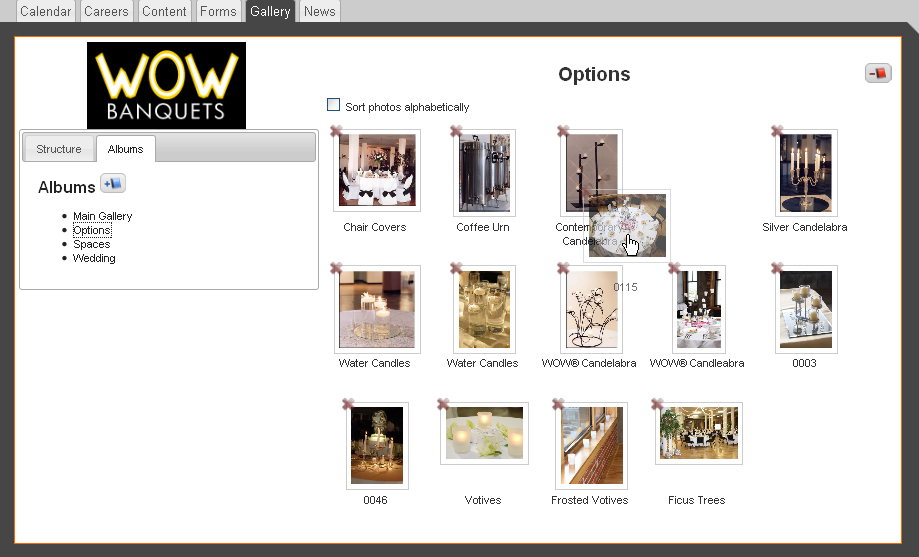Remove the 0046 photo with its X
This screenshot has height=557, width=919.
click(x=348, y=404)
